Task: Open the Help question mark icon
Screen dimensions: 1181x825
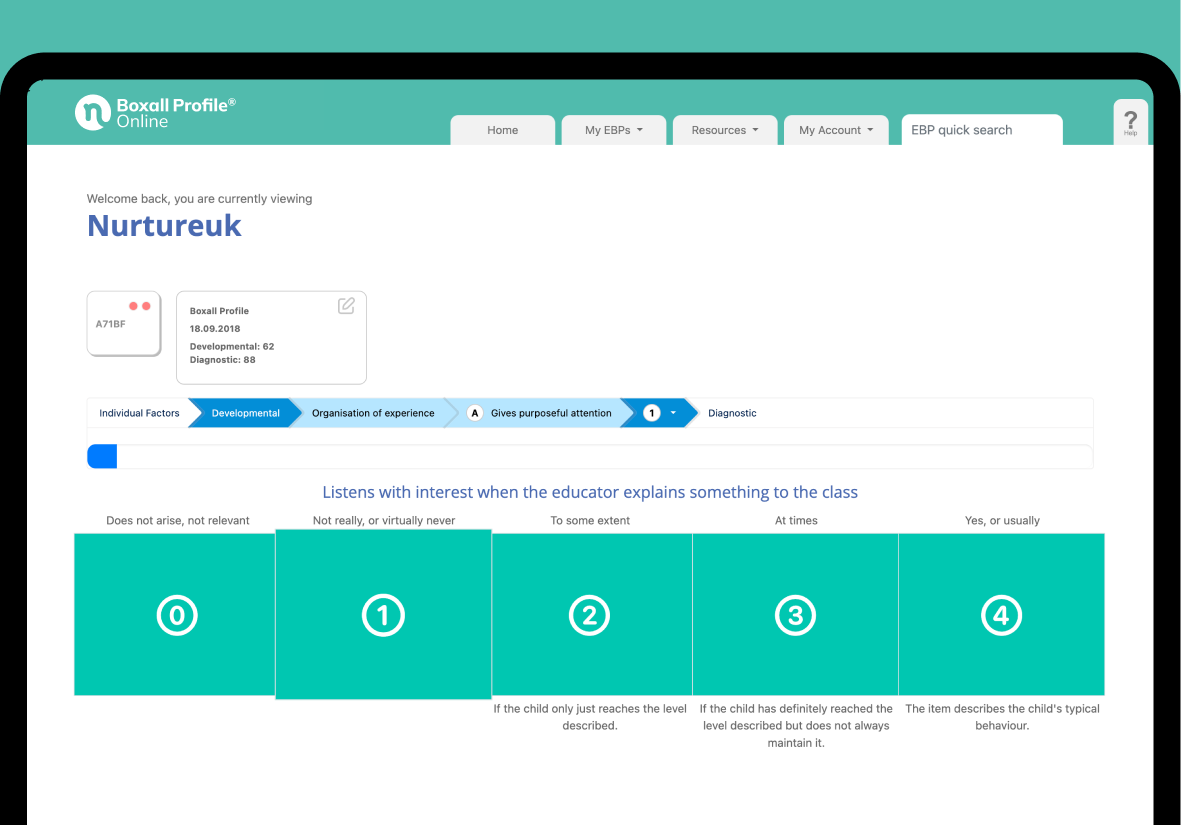Action: 1130,120
